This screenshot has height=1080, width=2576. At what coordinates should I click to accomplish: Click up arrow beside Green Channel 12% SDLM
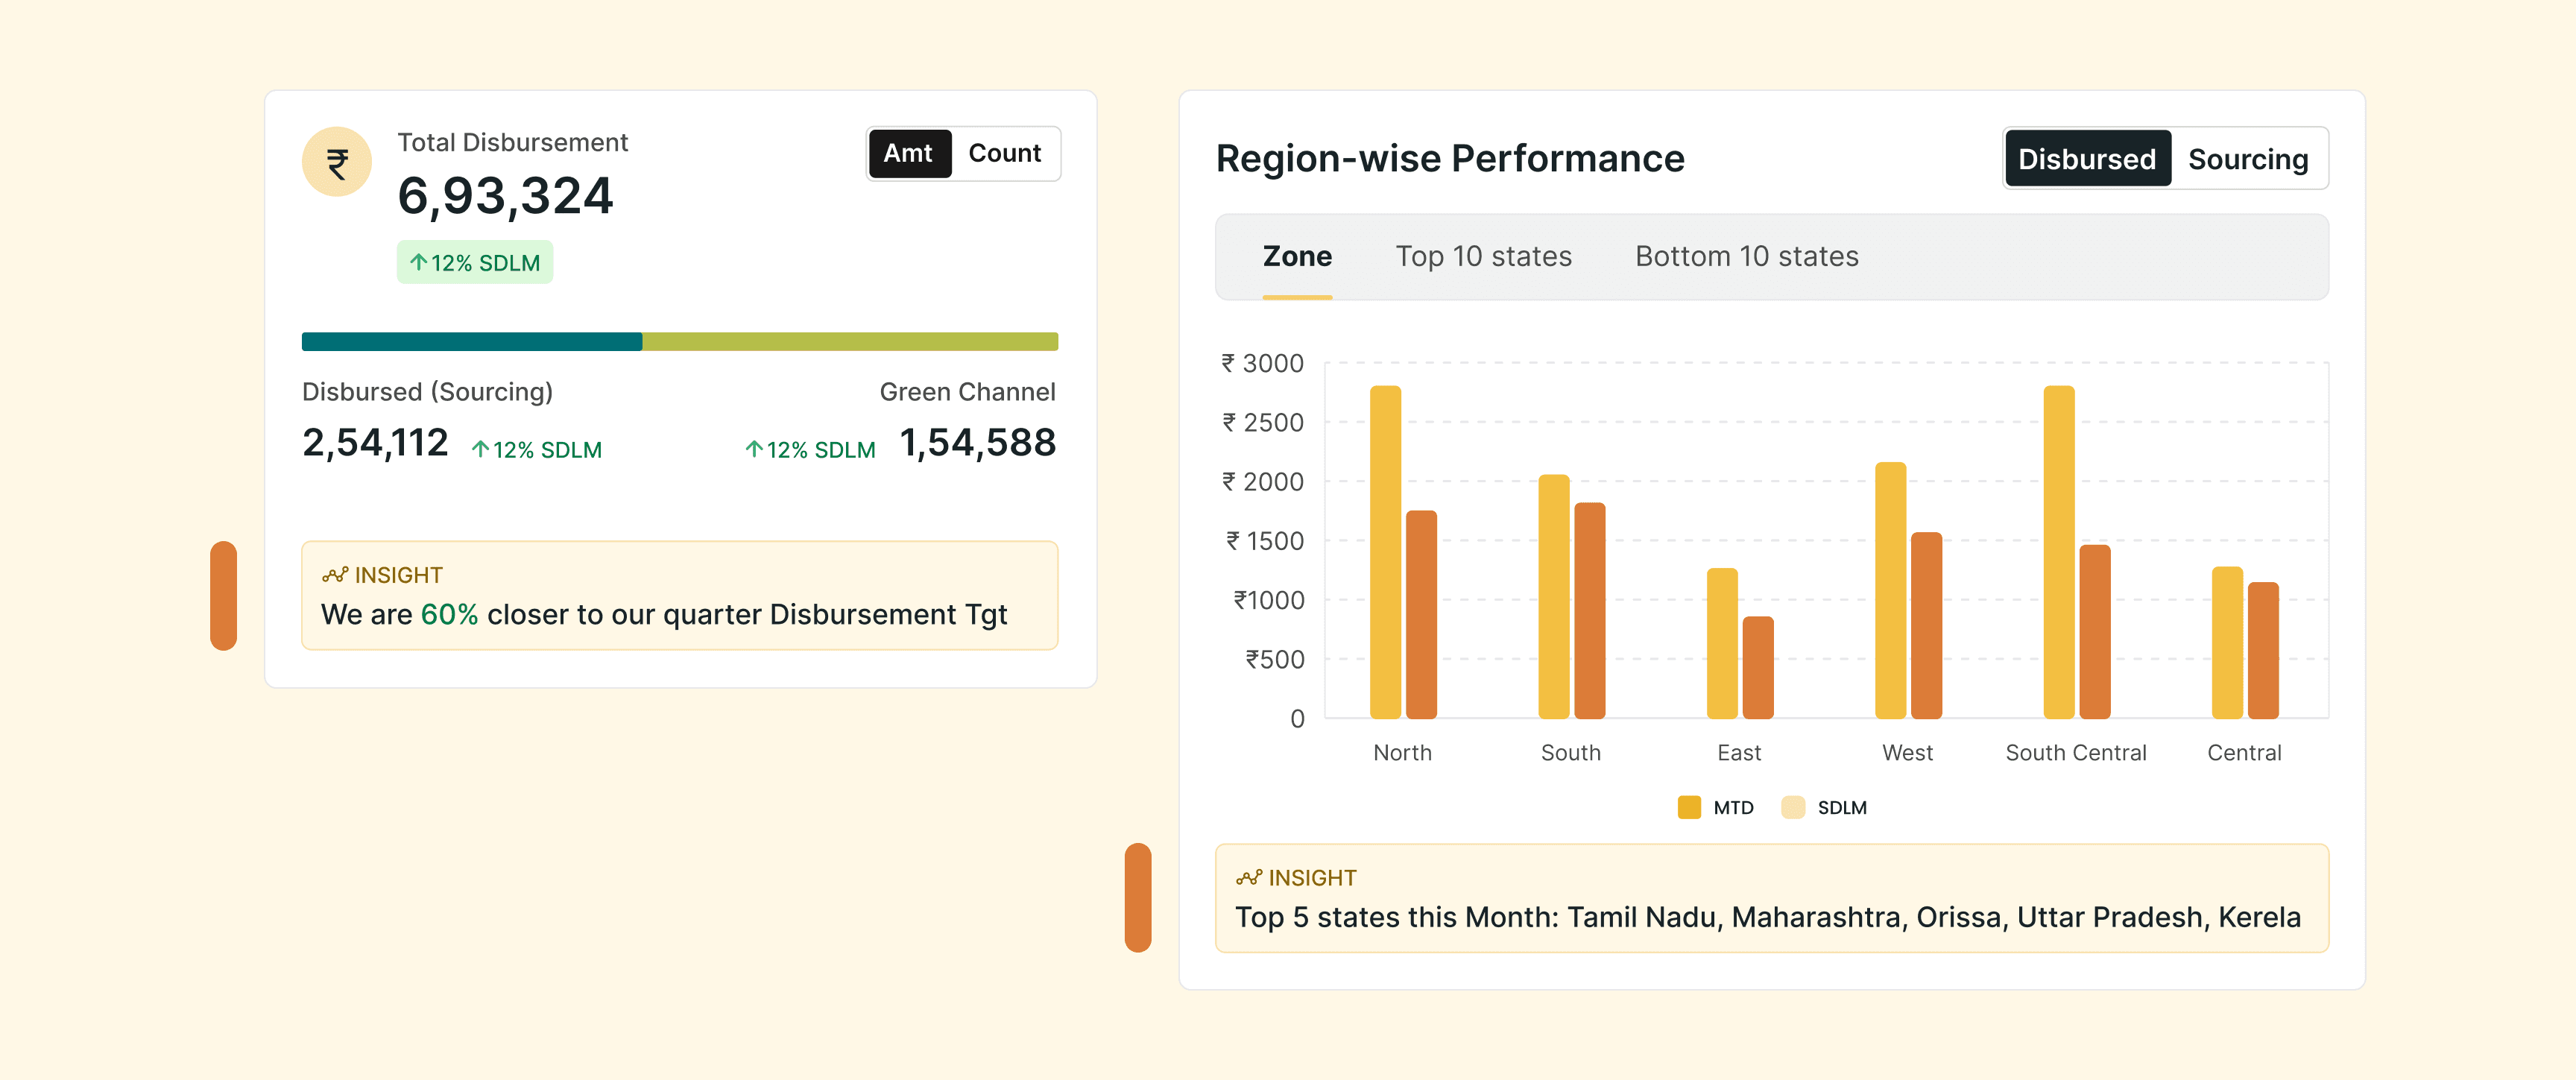coord(754,450)
